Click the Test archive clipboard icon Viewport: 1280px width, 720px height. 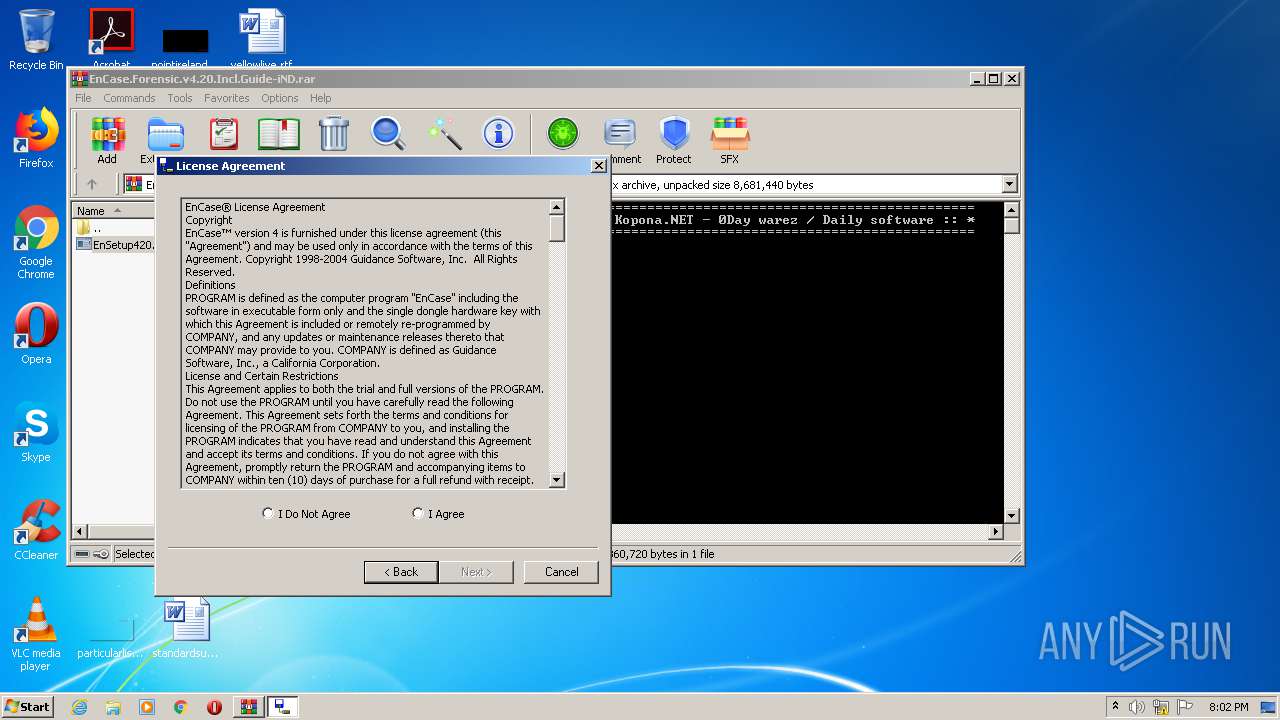click(223, 134)
